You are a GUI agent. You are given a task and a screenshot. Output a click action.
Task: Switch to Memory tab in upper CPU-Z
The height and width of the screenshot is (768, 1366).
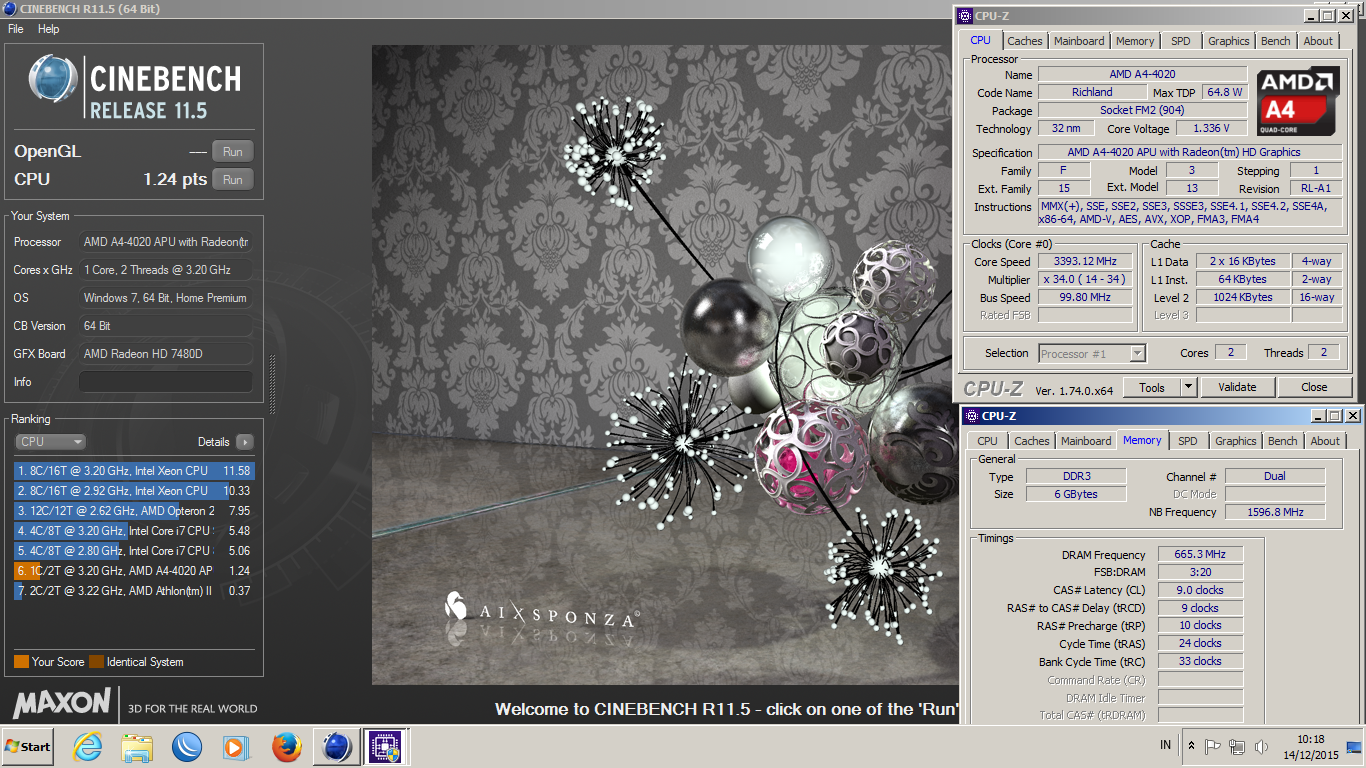coord(1135,41)
